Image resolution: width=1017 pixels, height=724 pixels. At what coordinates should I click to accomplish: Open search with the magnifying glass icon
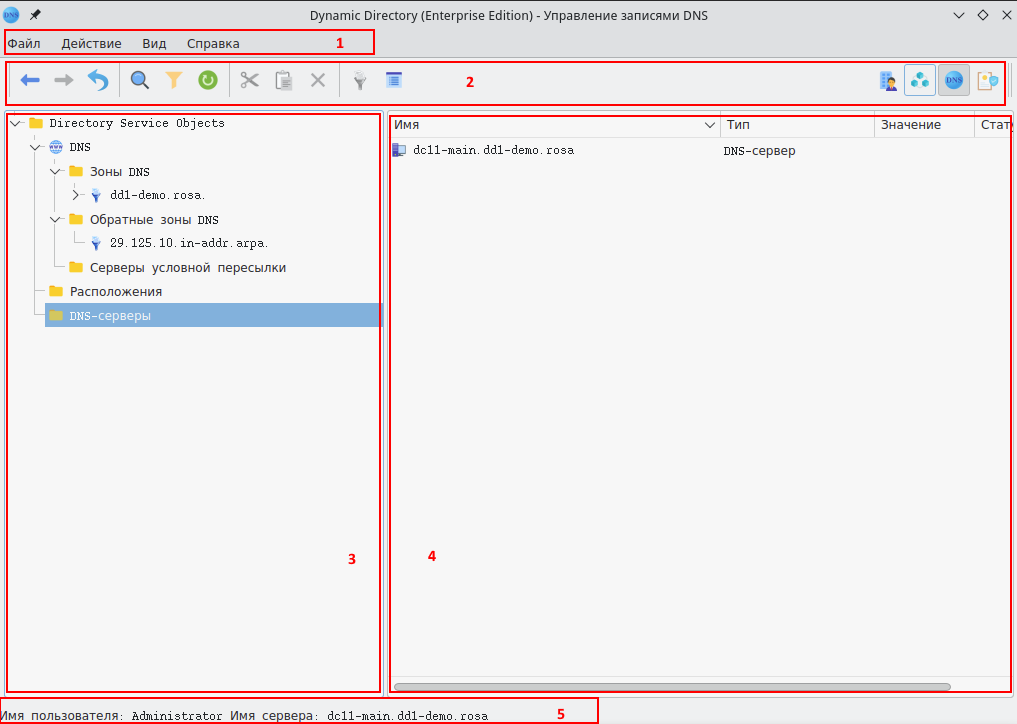(x=140, y=80)
